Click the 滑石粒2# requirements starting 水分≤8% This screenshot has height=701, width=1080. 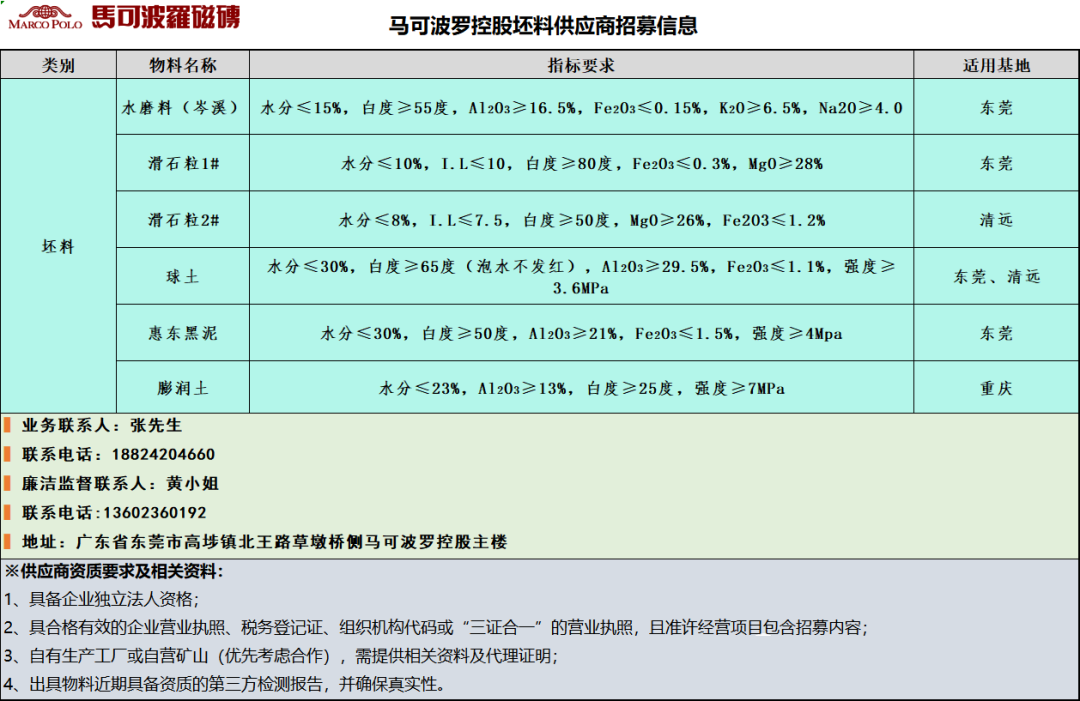(581, 220)
